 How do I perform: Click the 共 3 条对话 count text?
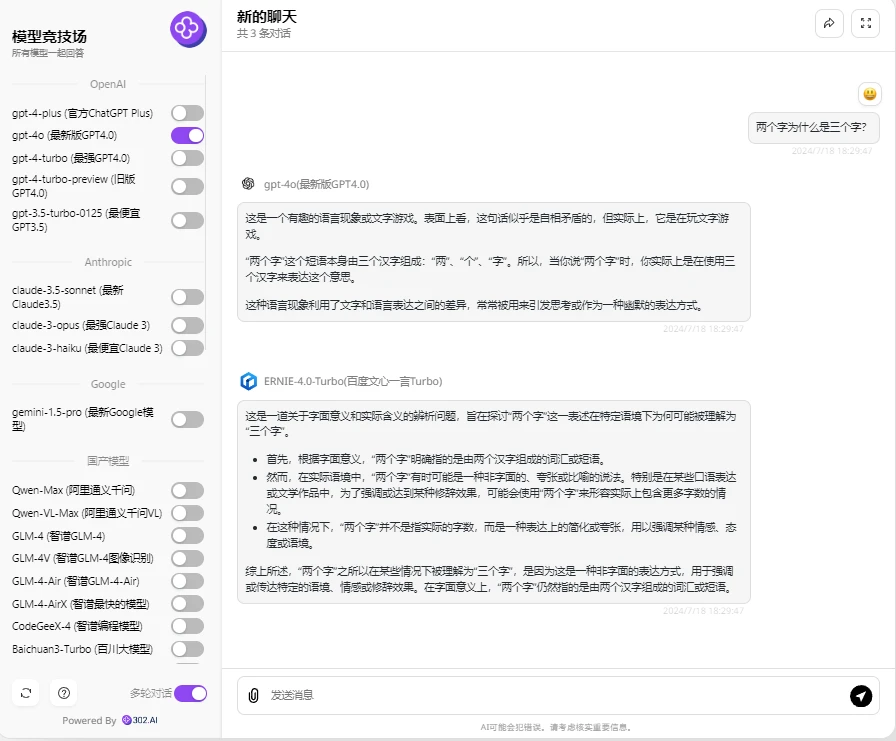(x=263, y=33)
